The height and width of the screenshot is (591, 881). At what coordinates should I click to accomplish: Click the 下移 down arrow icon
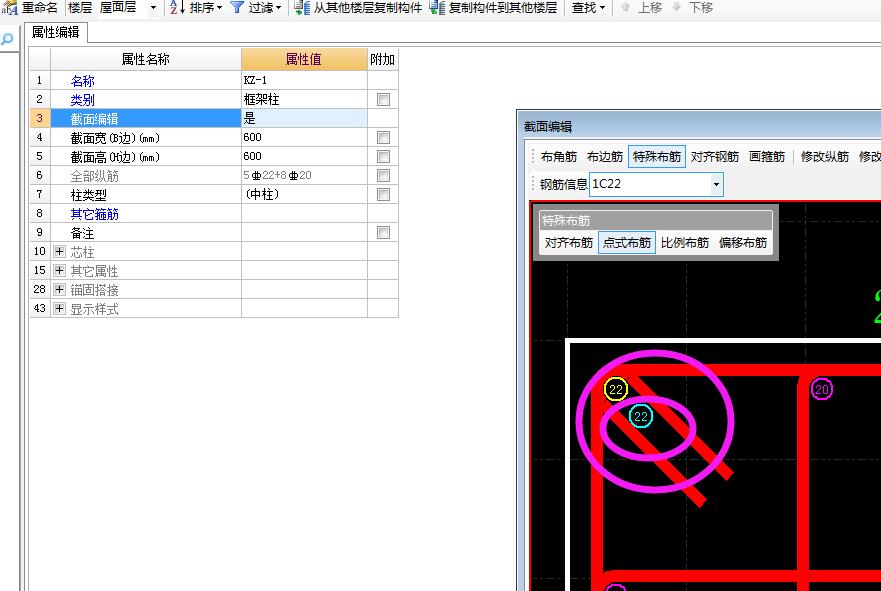coord(677,7)
